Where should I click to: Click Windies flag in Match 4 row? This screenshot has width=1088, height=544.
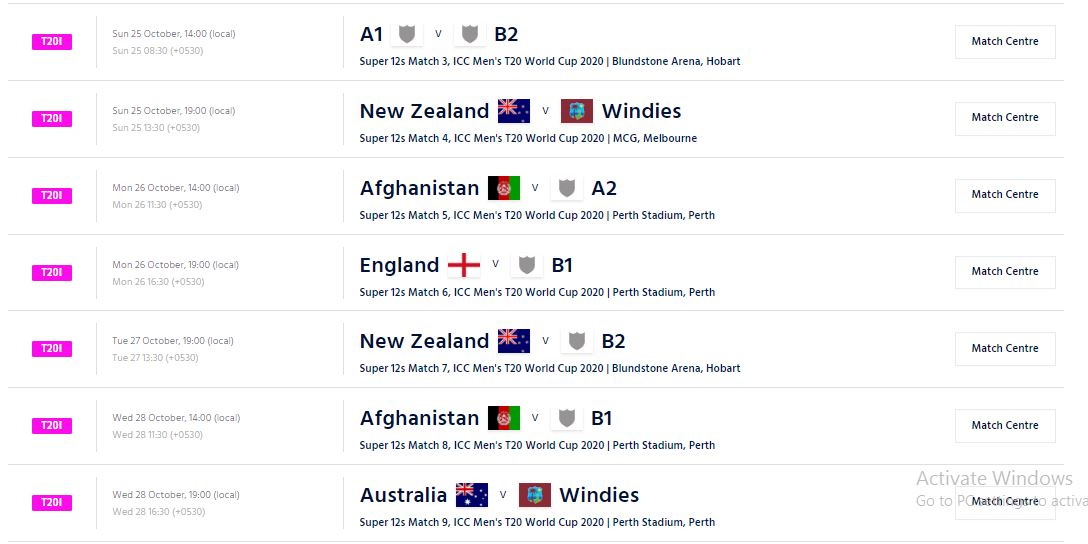tap(577, 111)
